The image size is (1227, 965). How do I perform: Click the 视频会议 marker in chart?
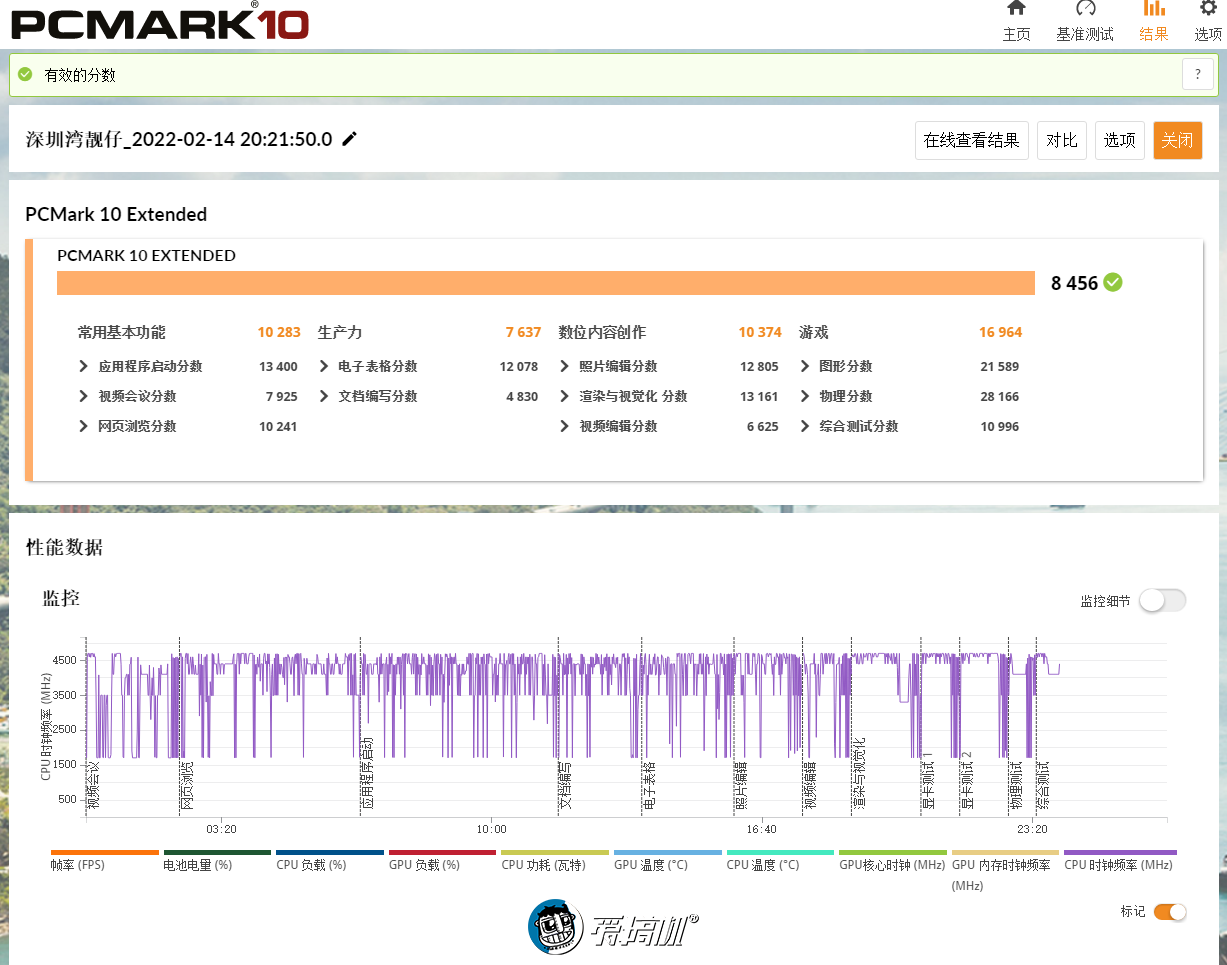94,786
